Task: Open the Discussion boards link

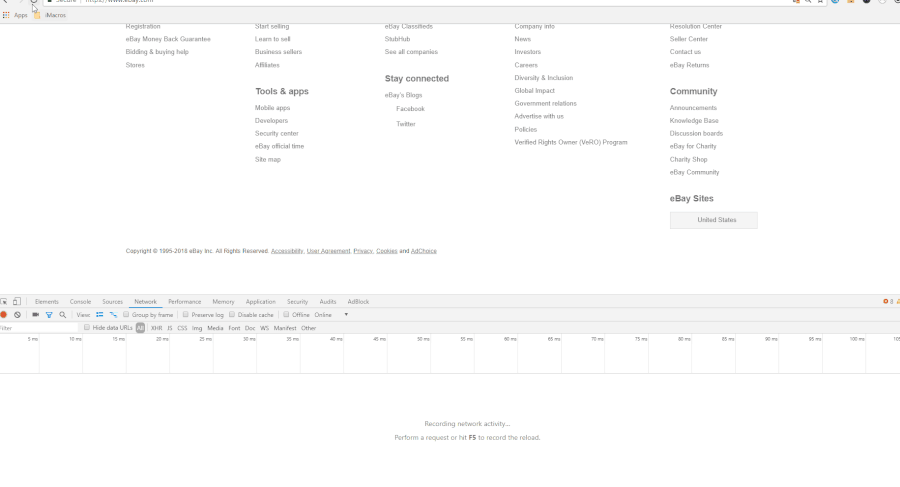Action: click(x=696, y=133)
